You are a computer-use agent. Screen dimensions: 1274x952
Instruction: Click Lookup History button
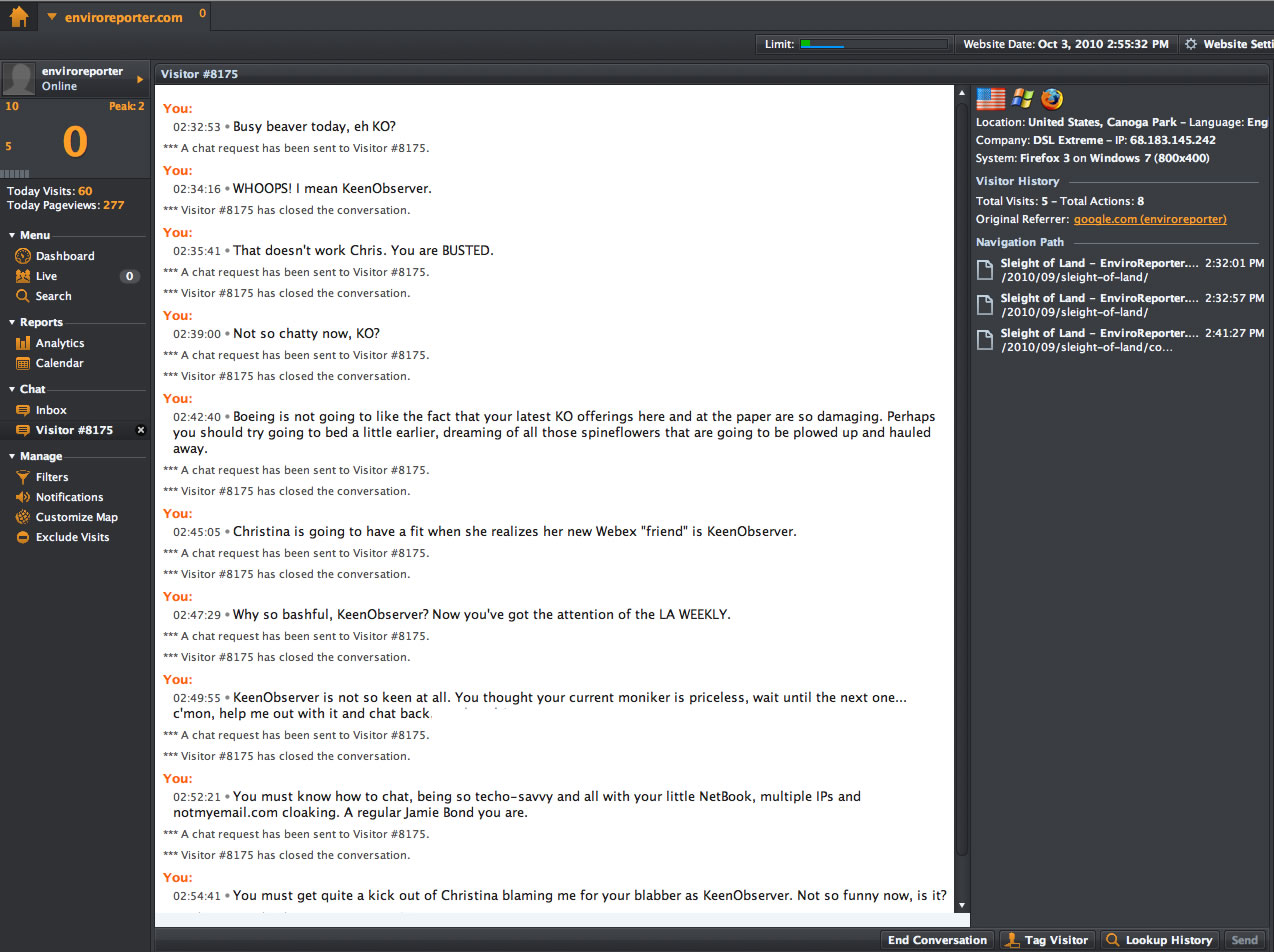click(x=1160, y=940)
